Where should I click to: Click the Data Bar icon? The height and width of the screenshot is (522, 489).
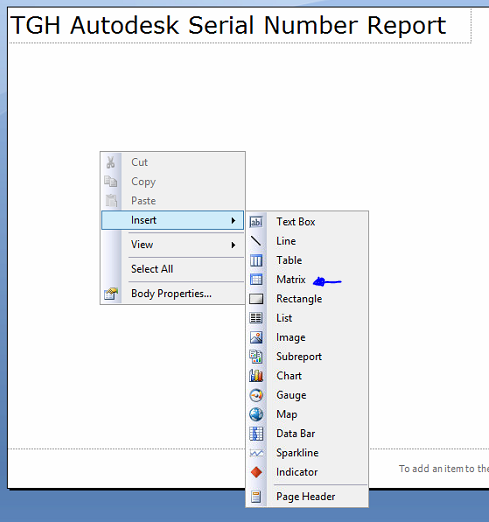tap(256, 434)
